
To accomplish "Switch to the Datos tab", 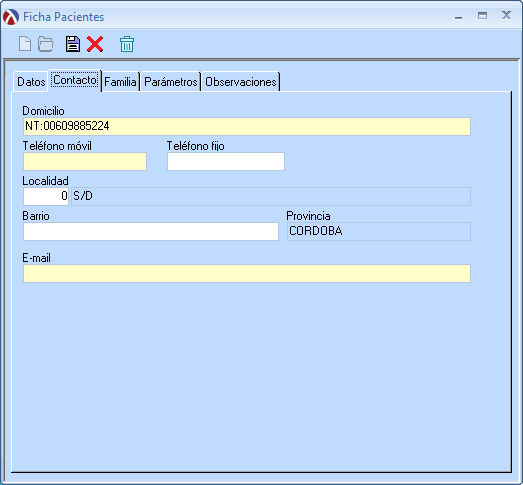I will pos(31,82).
